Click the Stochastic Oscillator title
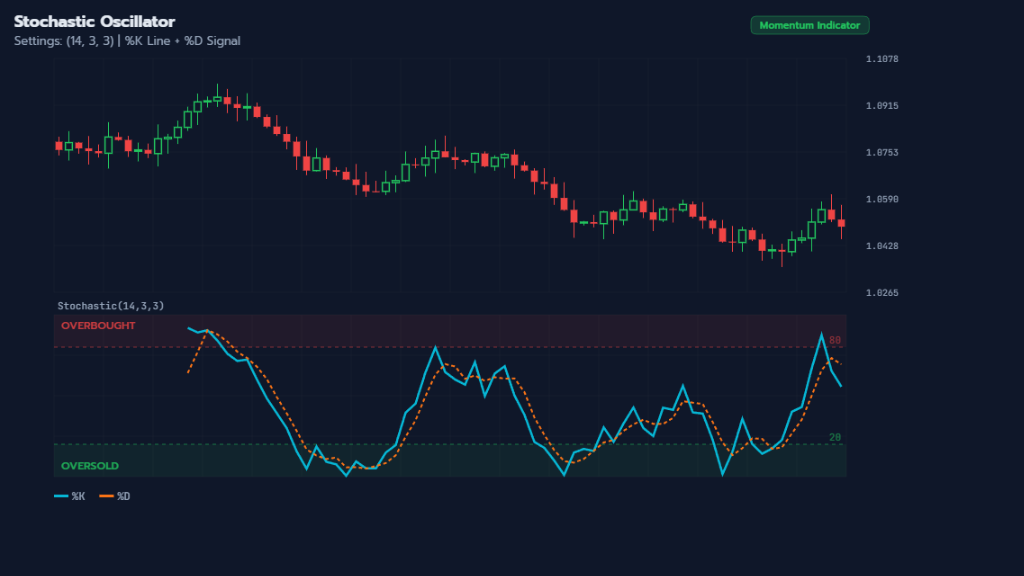The width and height of the screenshot is (1024, 576). pyautogui.click(x=95, y=21)
